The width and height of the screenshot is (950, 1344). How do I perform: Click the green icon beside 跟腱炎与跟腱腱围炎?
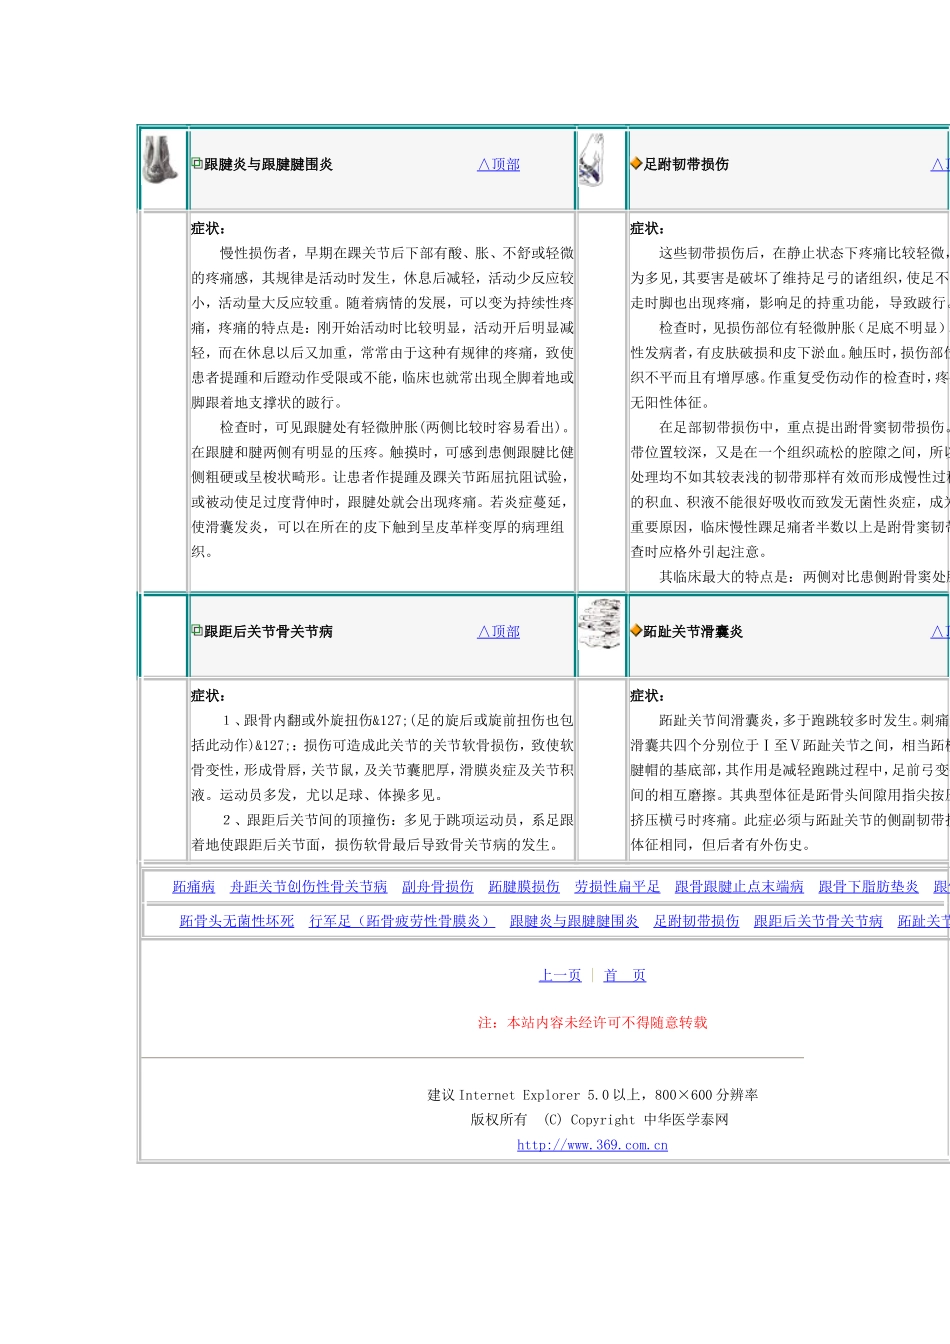tap(197, 164)
